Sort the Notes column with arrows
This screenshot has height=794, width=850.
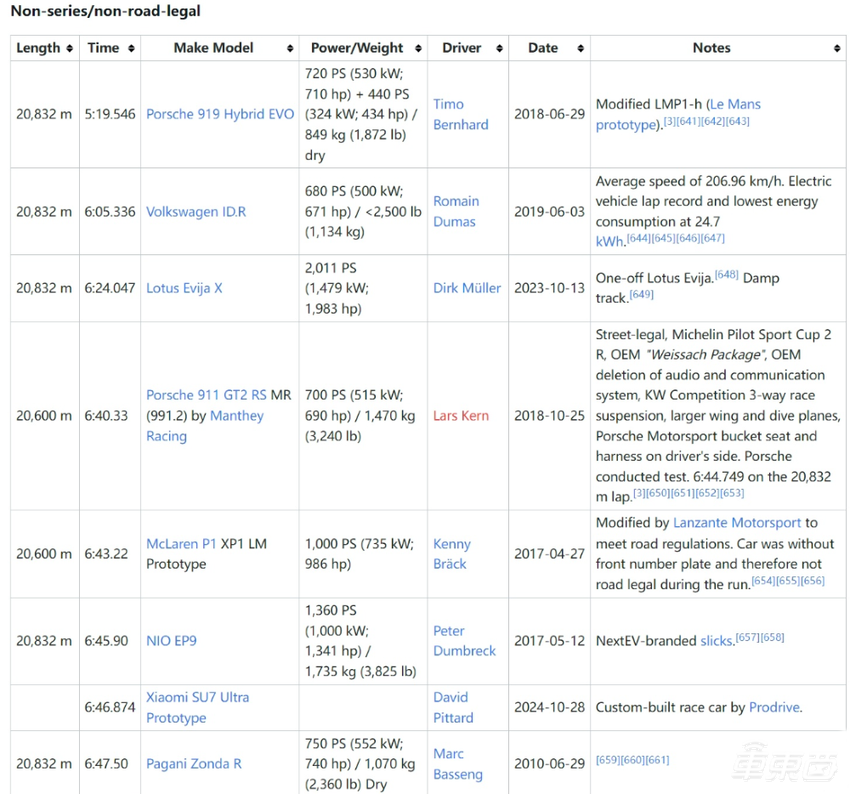[x=836, y=48]
